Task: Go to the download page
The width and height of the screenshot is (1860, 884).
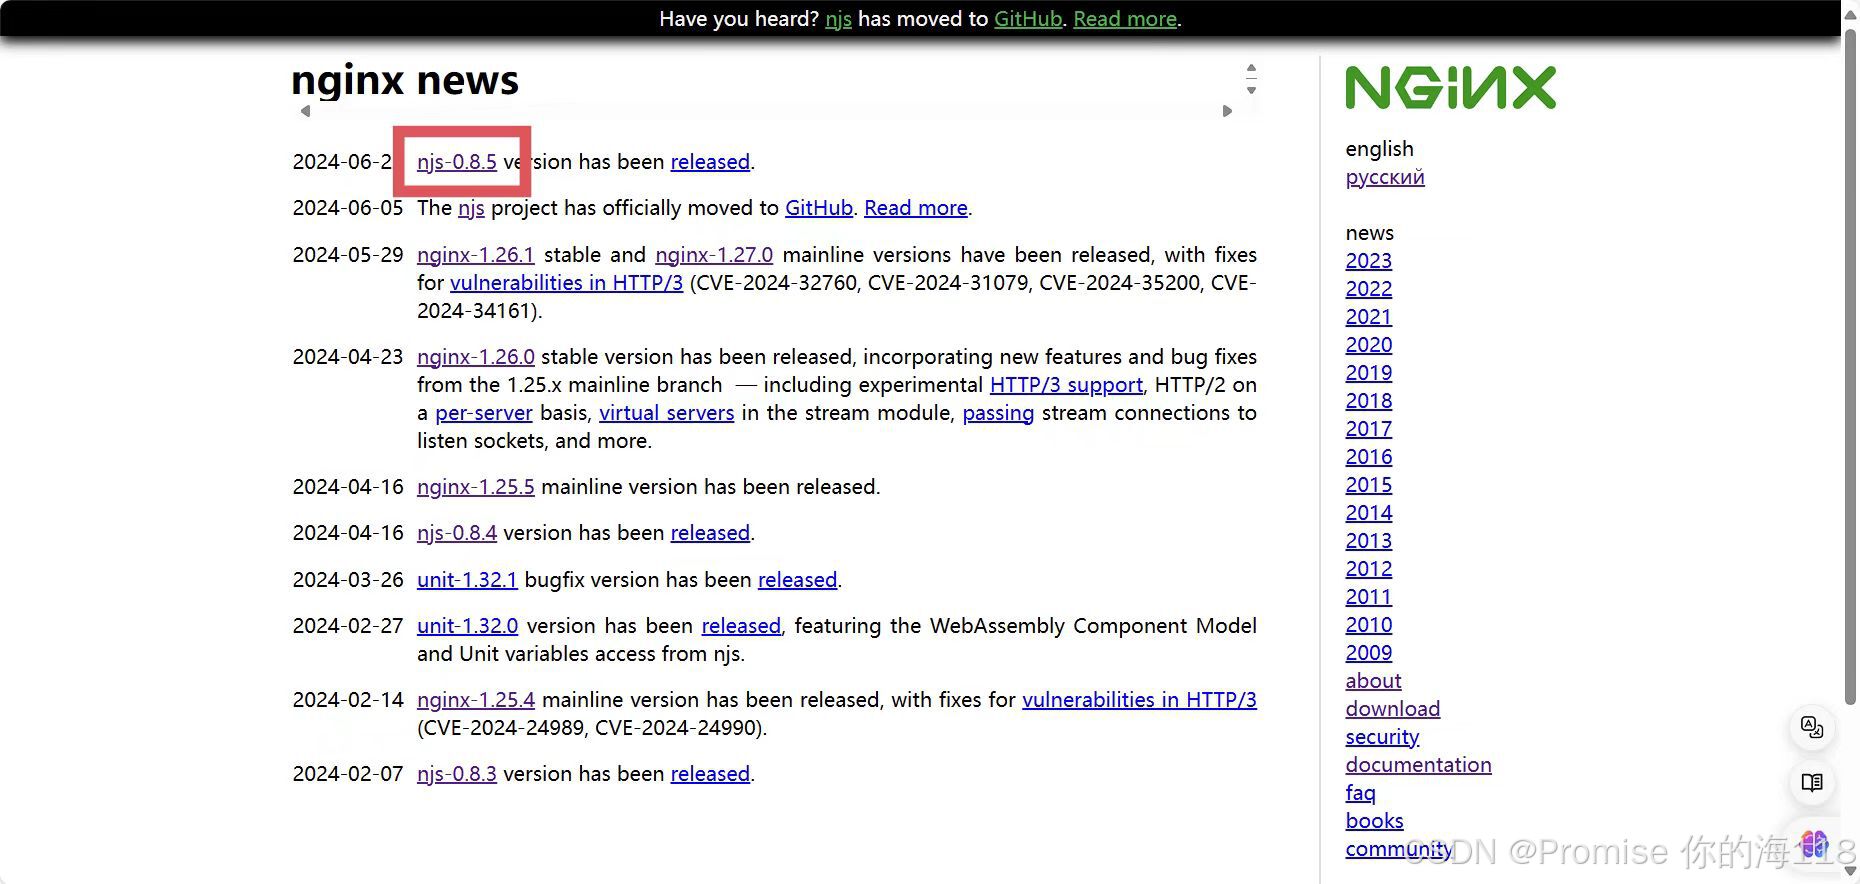Action: (1393, 709)
